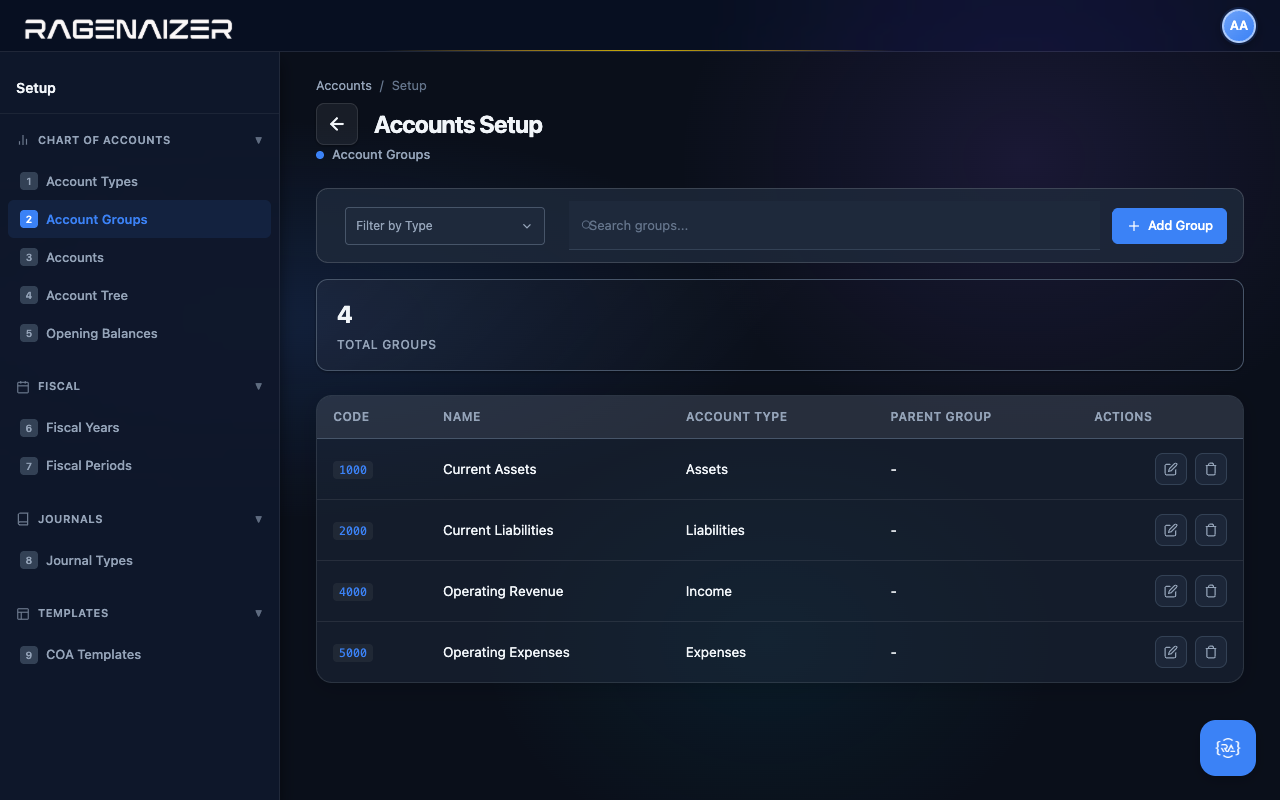Click the search magnifier icon
Screen dimensions: 1280x800
point(586,226)
